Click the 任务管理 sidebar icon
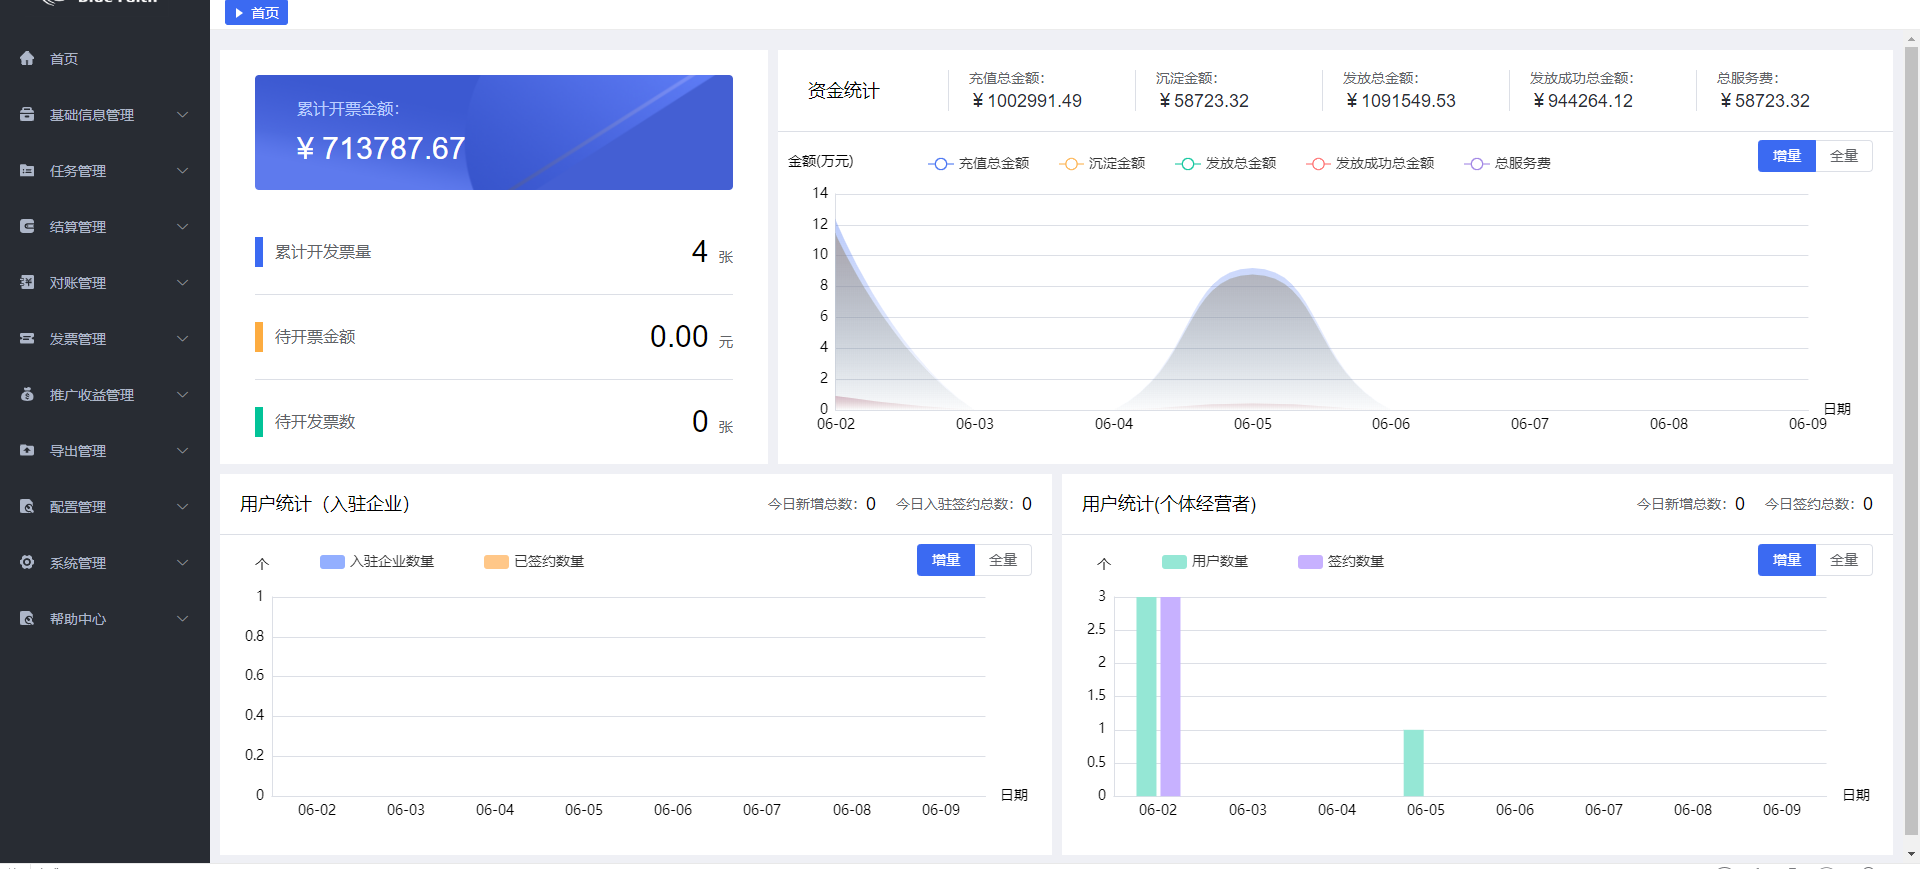Image resolution: width=1920 pixels, height=869 pixels. point(27,170)
